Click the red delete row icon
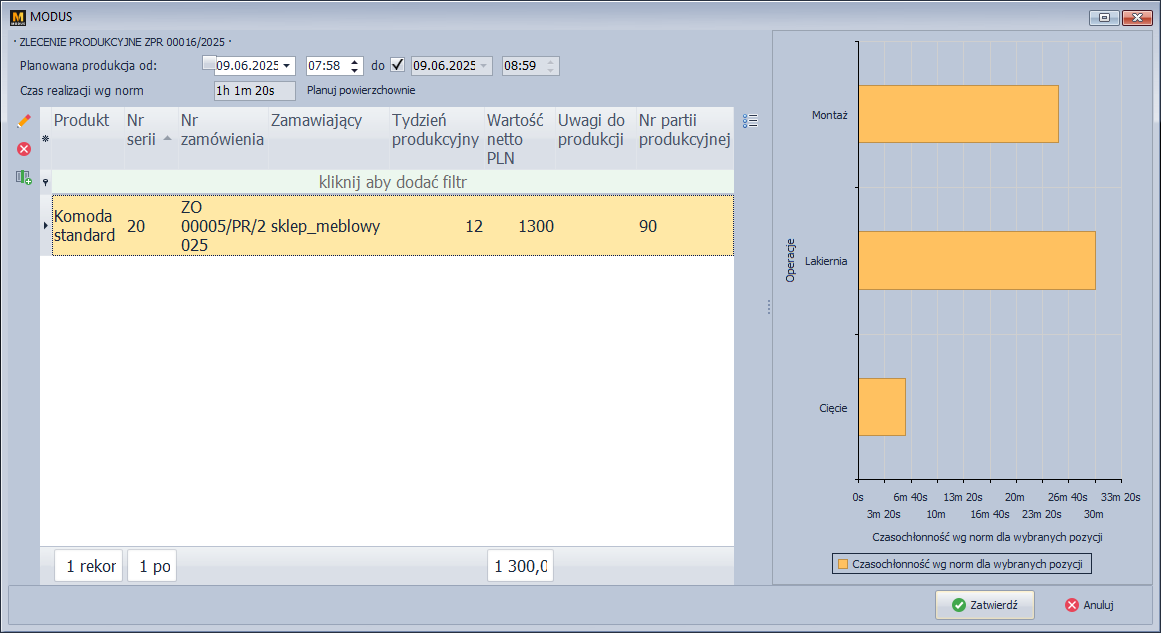This screenshot has width=1161, height=633. [24, 149]
